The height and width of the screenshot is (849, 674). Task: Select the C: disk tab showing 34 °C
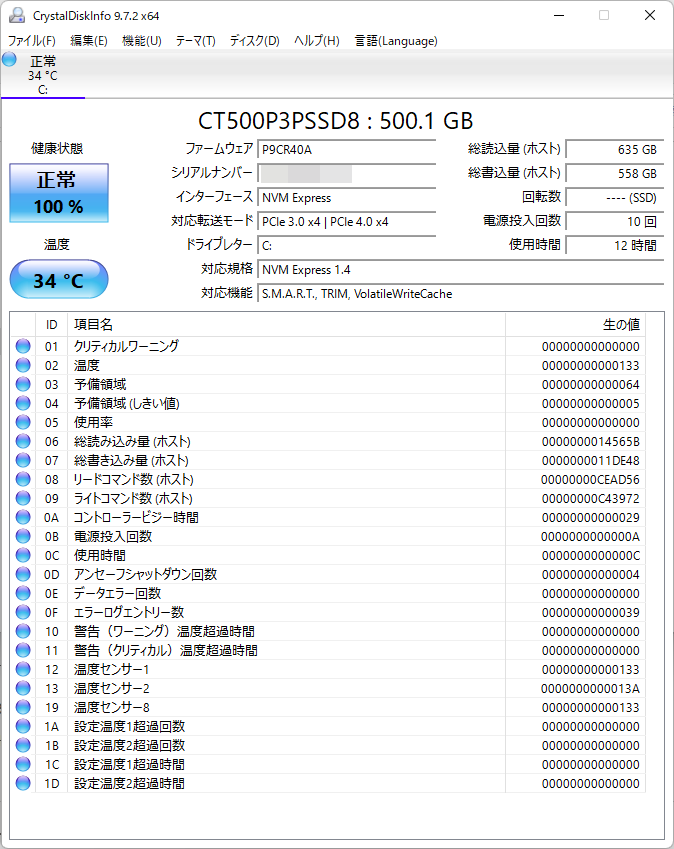(x=43, y=75)
